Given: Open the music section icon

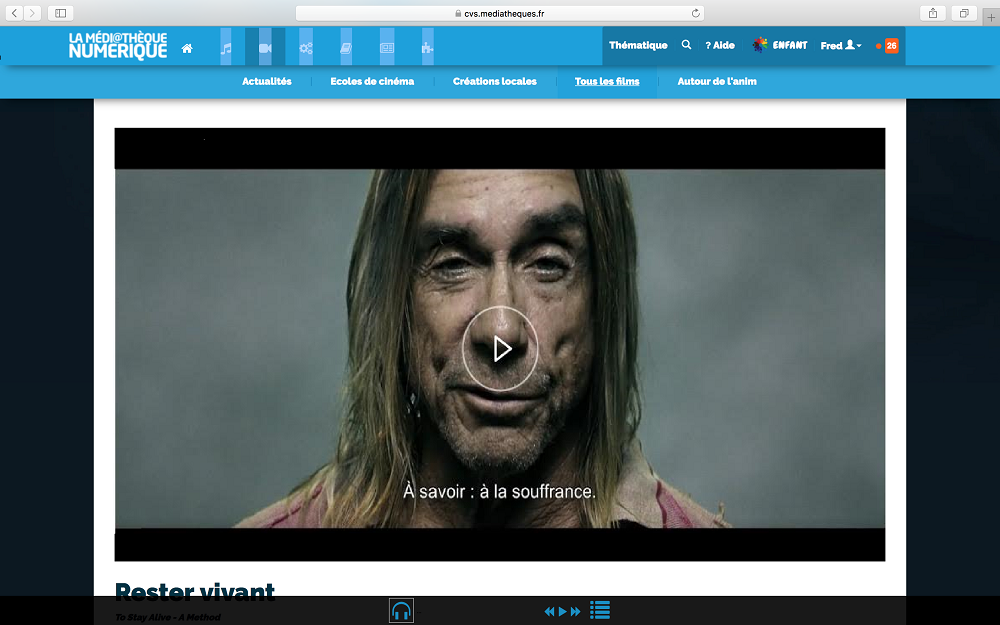Looking at the screenshot, I should point(226,47).
